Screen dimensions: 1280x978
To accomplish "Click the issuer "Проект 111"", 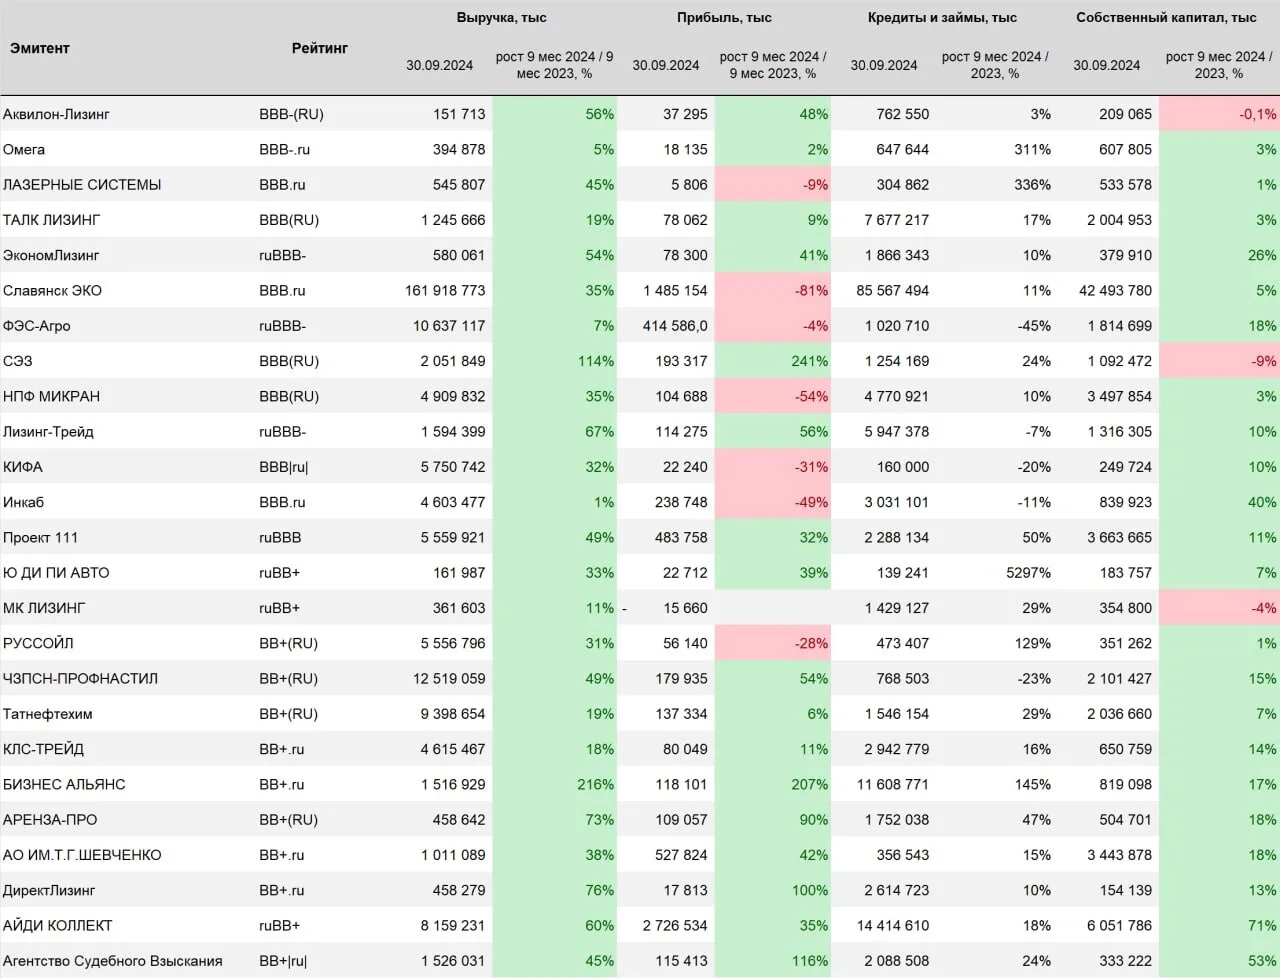I will click(40, 537).
